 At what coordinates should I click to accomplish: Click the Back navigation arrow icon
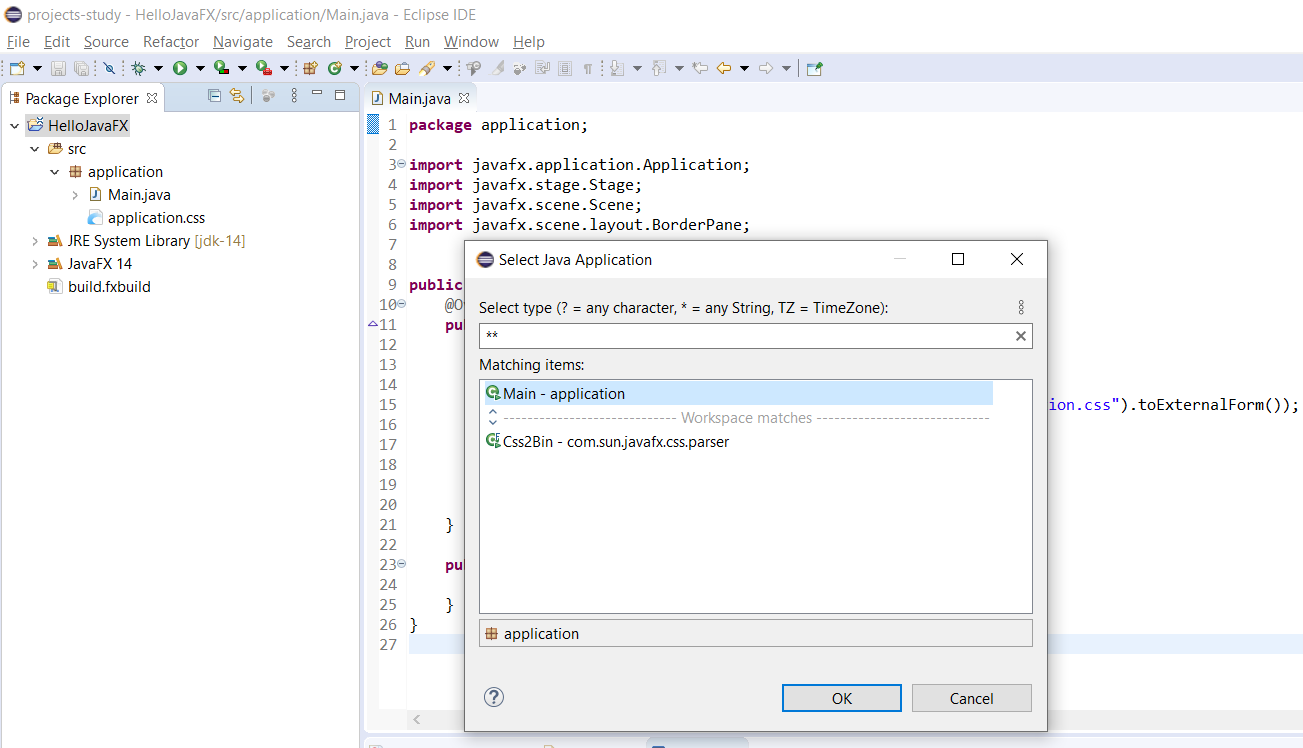[x=723, y=68]
